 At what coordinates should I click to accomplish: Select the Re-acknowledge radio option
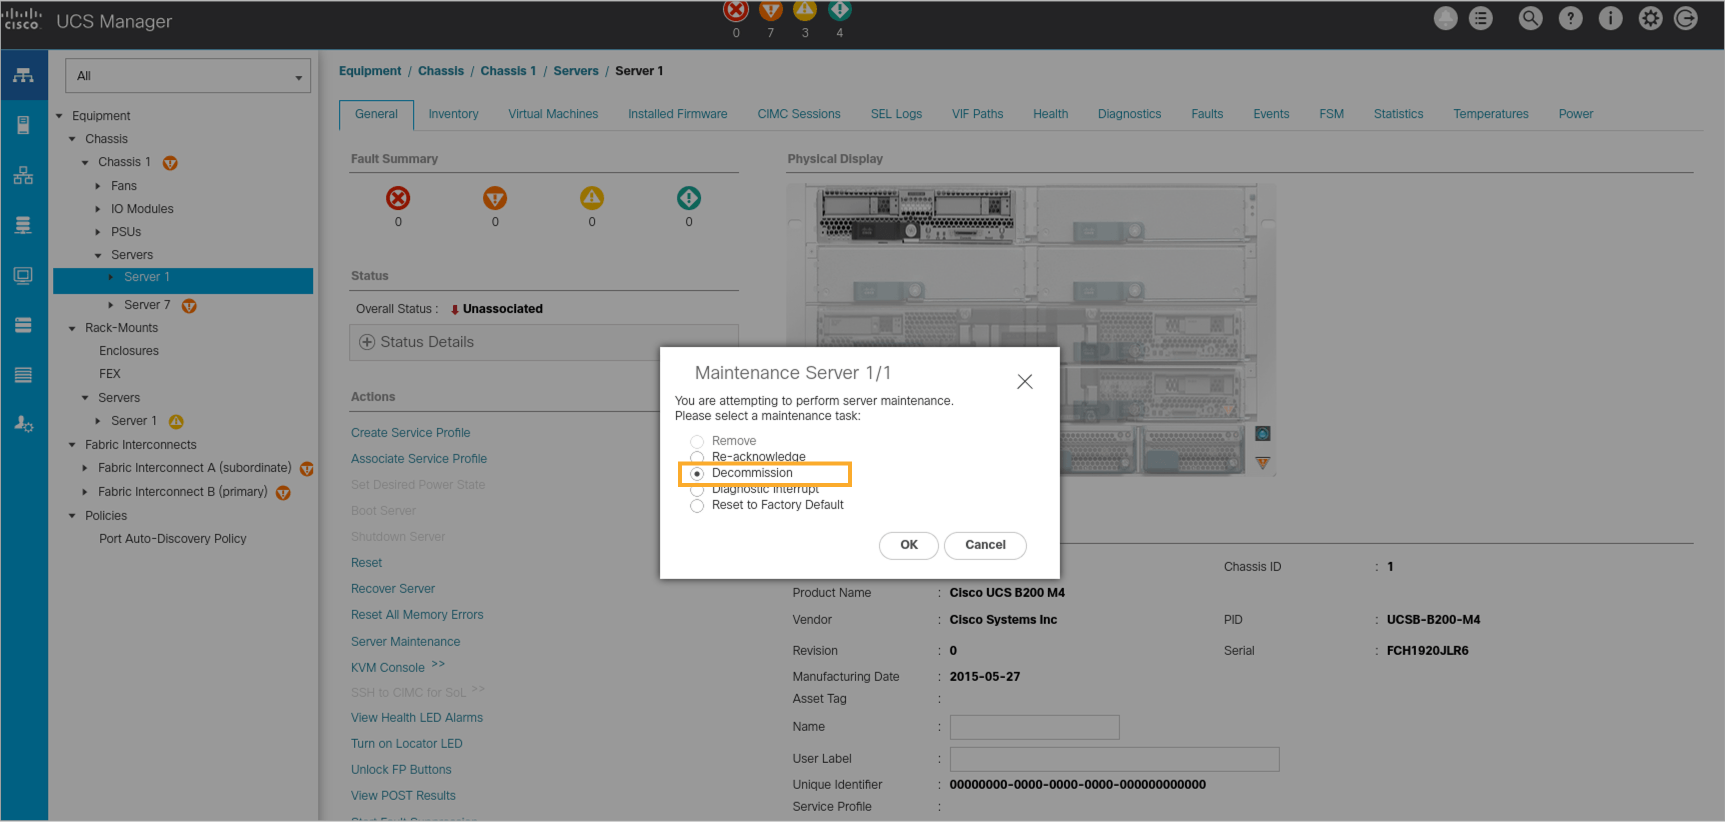tap(697, 457)
